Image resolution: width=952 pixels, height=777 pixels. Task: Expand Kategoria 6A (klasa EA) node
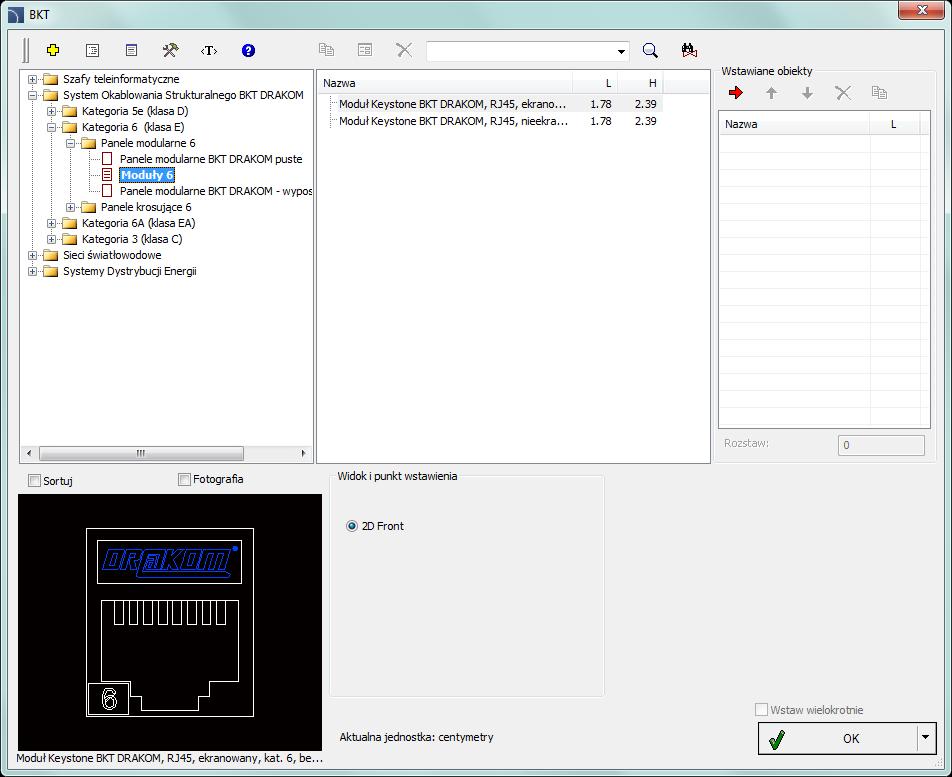pyautogui.click(x=52, y=223)
